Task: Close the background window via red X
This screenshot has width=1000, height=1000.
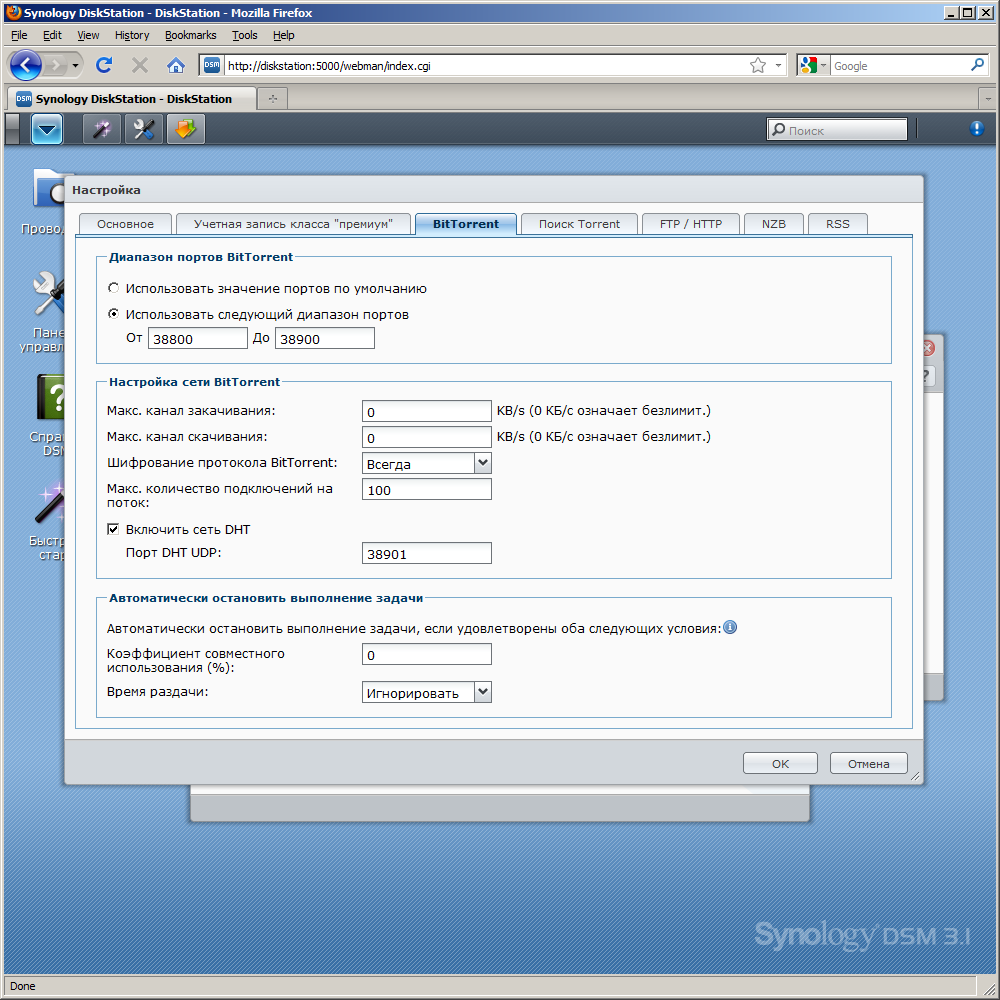Action: [929, 348]
